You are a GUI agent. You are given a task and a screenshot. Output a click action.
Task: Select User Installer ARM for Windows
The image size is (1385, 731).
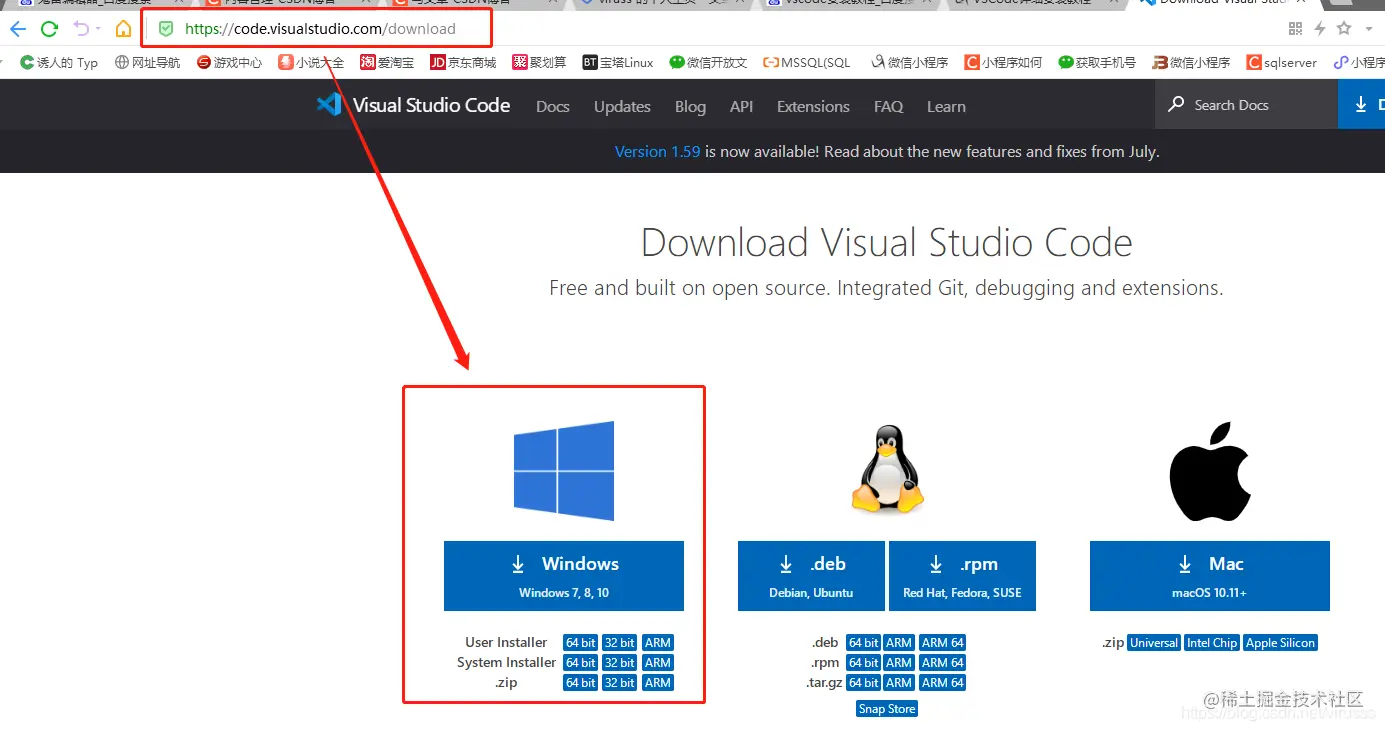tap(658, 643)
